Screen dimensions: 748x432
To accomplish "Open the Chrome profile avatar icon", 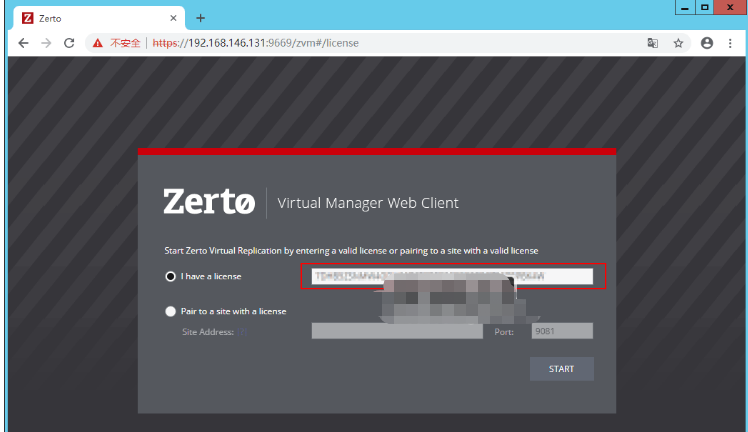I will pos(707,43).
